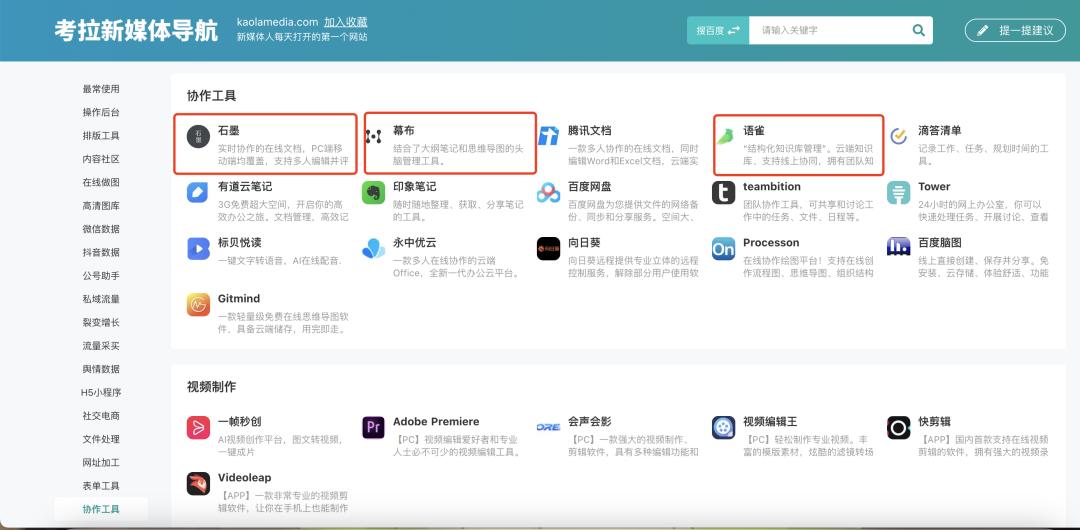Click the Videoleap icon

tap(198, 483)
